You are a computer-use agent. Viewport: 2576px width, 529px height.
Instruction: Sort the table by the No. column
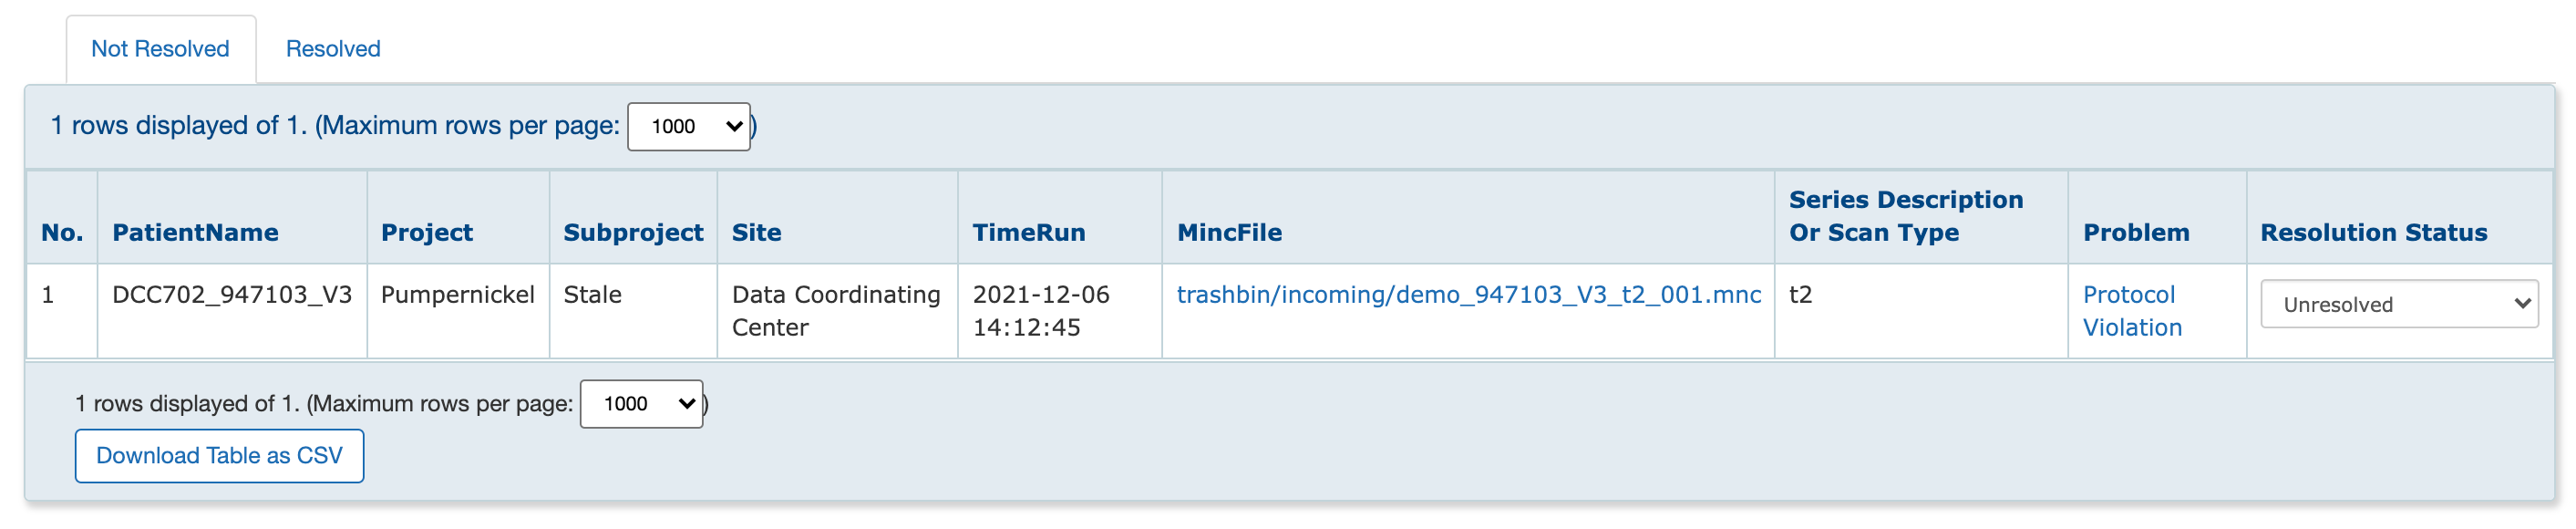pyautogui.click(x=61, y=232)
